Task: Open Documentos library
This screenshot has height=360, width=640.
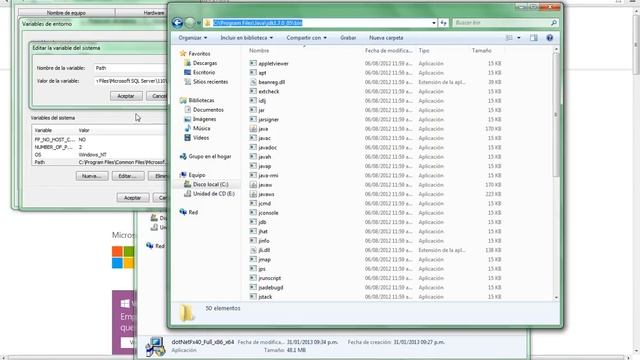Action: [x=208, y=109]
